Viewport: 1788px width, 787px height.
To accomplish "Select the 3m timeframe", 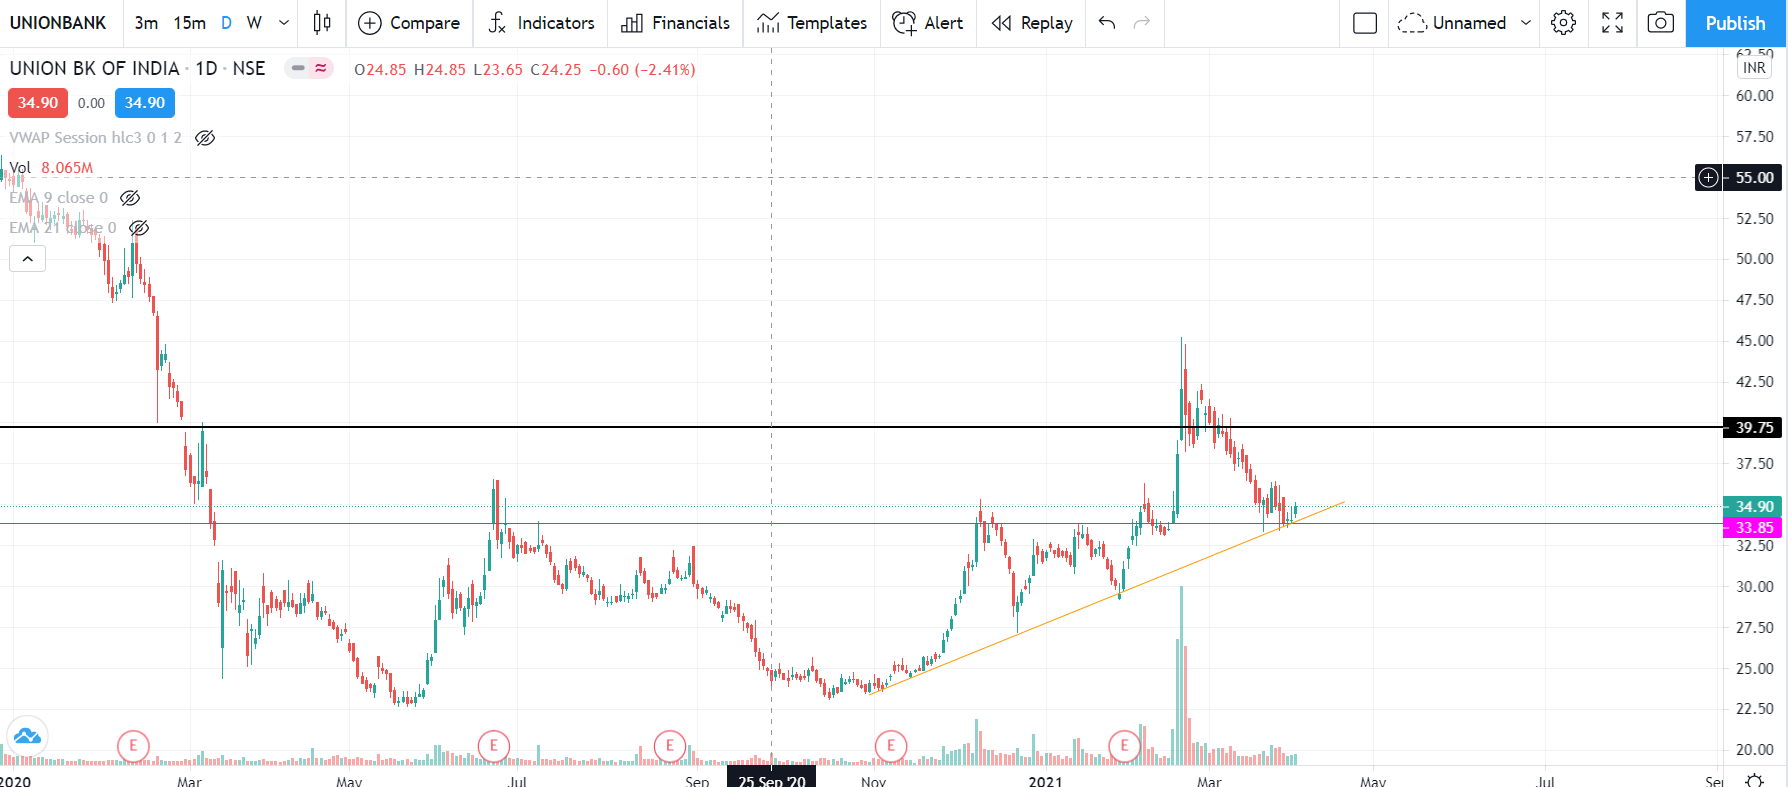I will click(146, 23).
